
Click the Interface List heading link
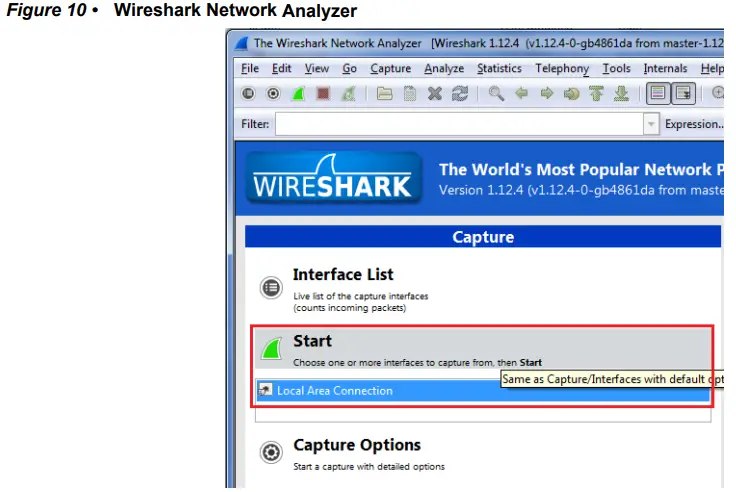(x=343, y=275)
